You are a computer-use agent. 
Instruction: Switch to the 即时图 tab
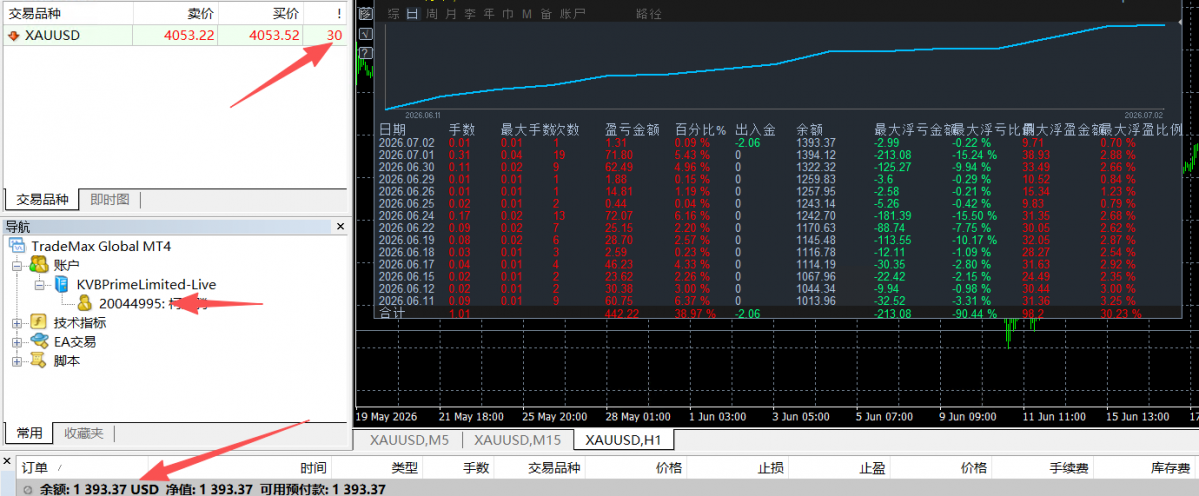pyautogui.click(x=109, y=200)
